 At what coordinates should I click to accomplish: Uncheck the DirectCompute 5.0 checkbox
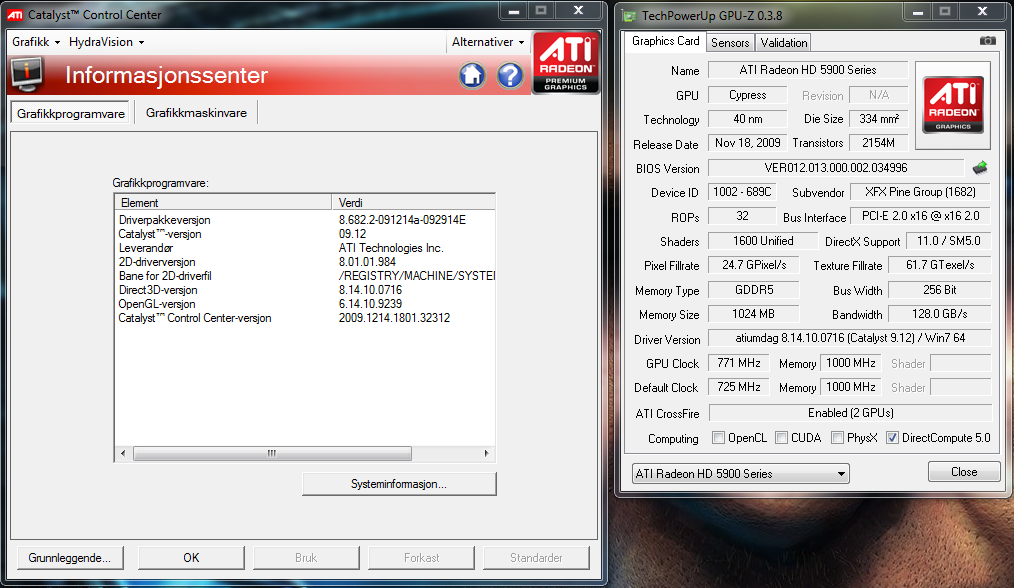coord(892,438)
